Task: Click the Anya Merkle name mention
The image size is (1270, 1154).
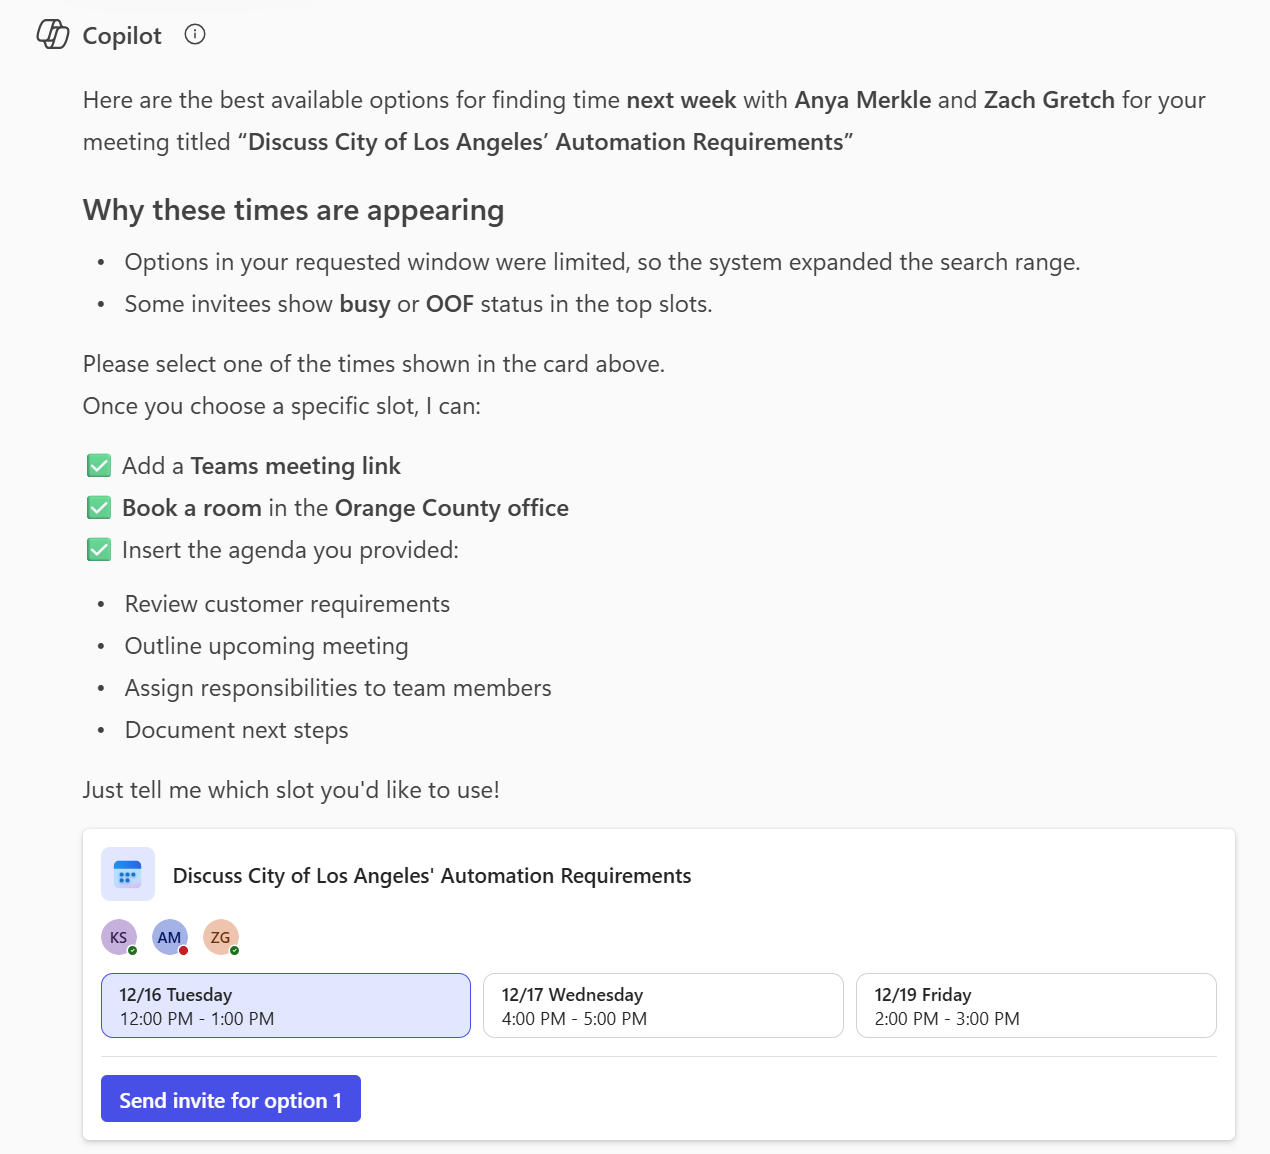Action: (x=863, y=100)
